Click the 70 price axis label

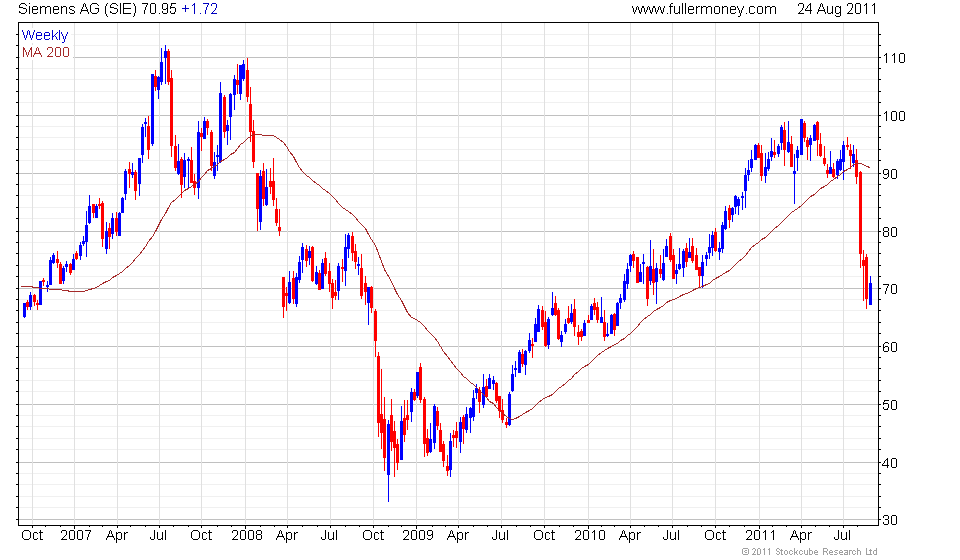coord(890,289)
